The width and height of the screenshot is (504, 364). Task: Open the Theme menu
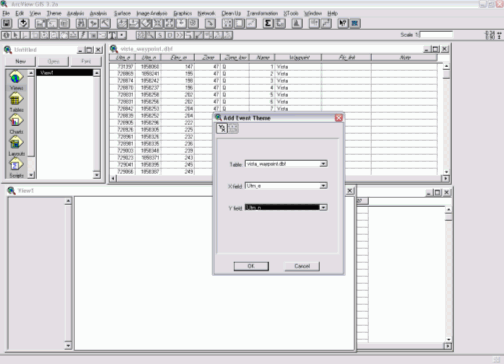(x=54, y=13)
